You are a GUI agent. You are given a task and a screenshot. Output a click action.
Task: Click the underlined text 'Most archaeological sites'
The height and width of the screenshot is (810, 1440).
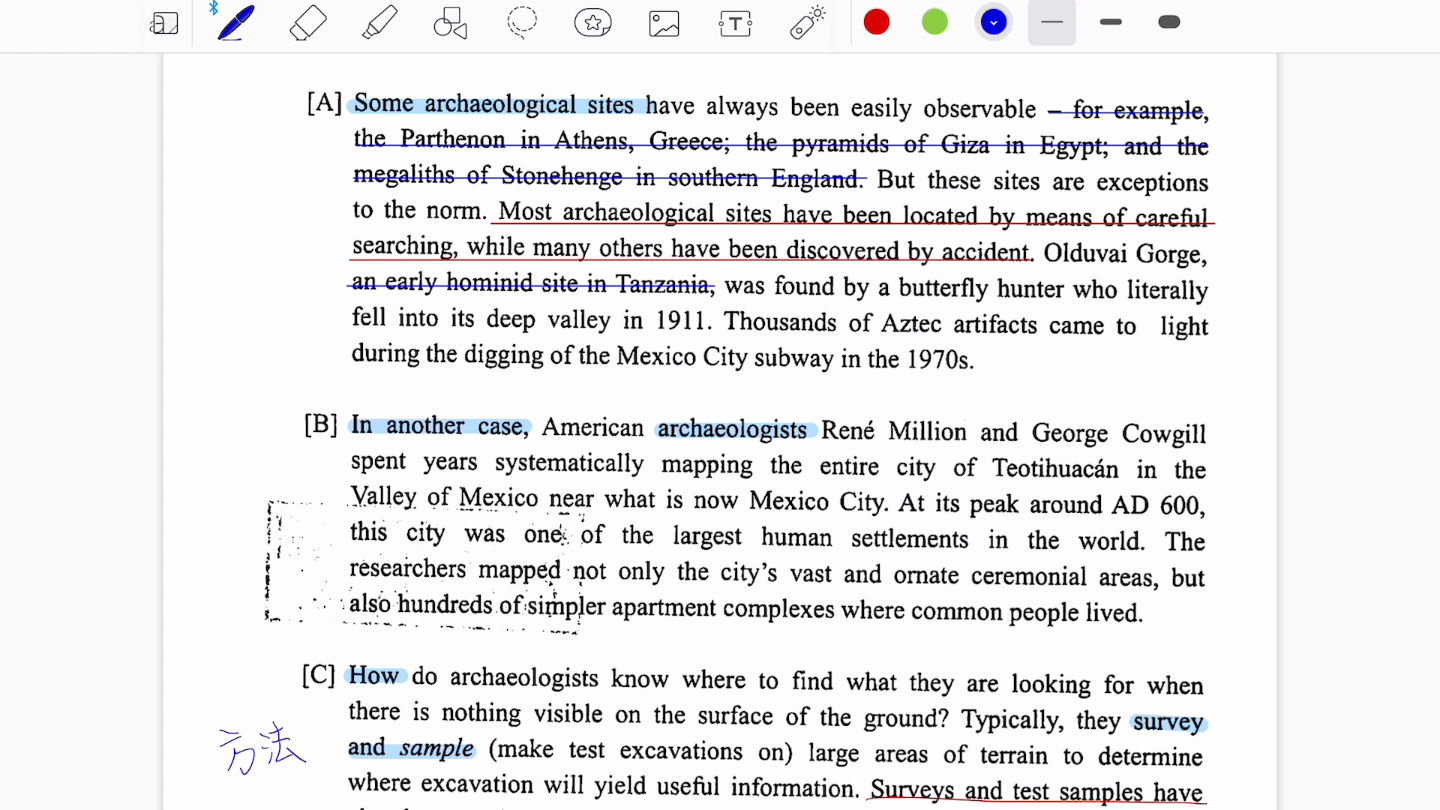click(x=635, y=213)
